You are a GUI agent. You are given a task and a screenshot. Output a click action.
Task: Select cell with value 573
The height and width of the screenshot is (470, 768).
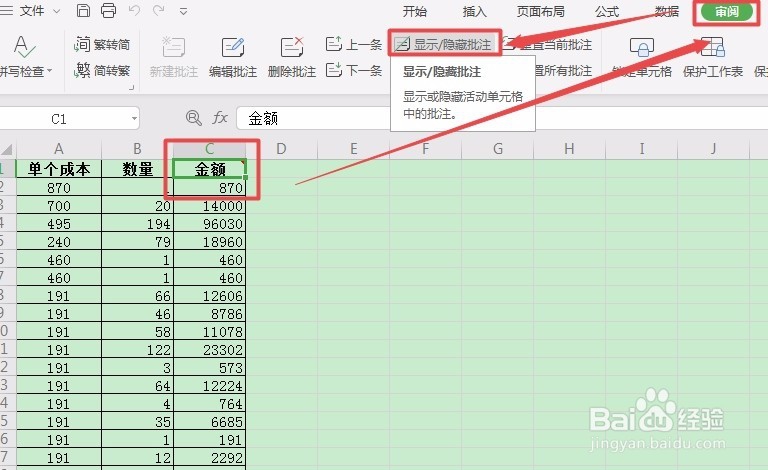coord(209,368)
